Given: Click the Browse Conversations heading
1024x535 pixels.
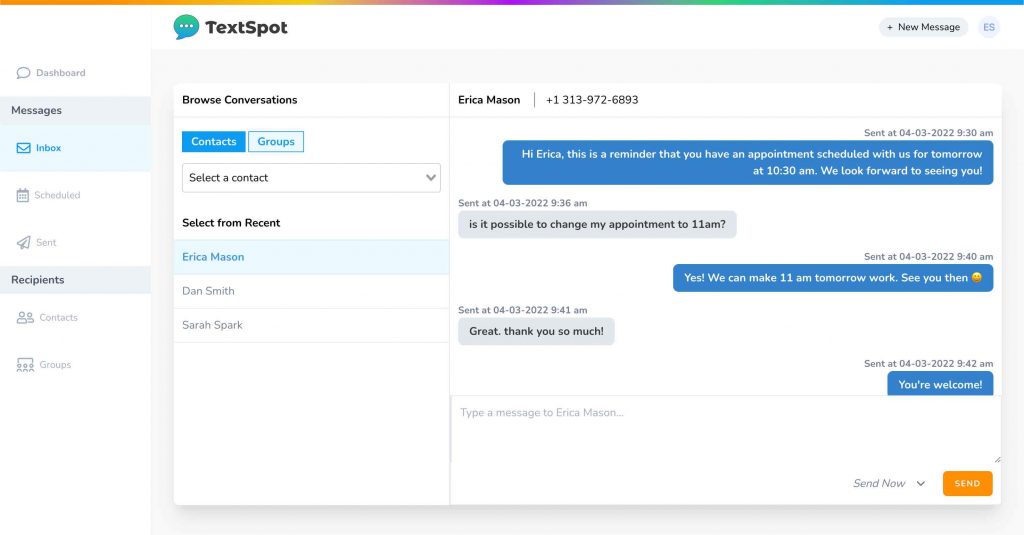Looking at the screenshot, I should coord(240,100).
